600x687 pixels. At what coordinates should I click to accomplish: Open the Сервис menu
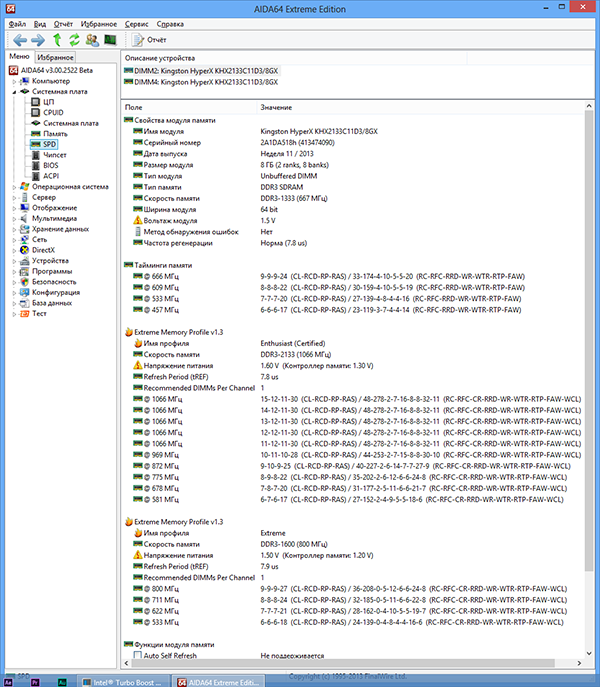[136, 24]
